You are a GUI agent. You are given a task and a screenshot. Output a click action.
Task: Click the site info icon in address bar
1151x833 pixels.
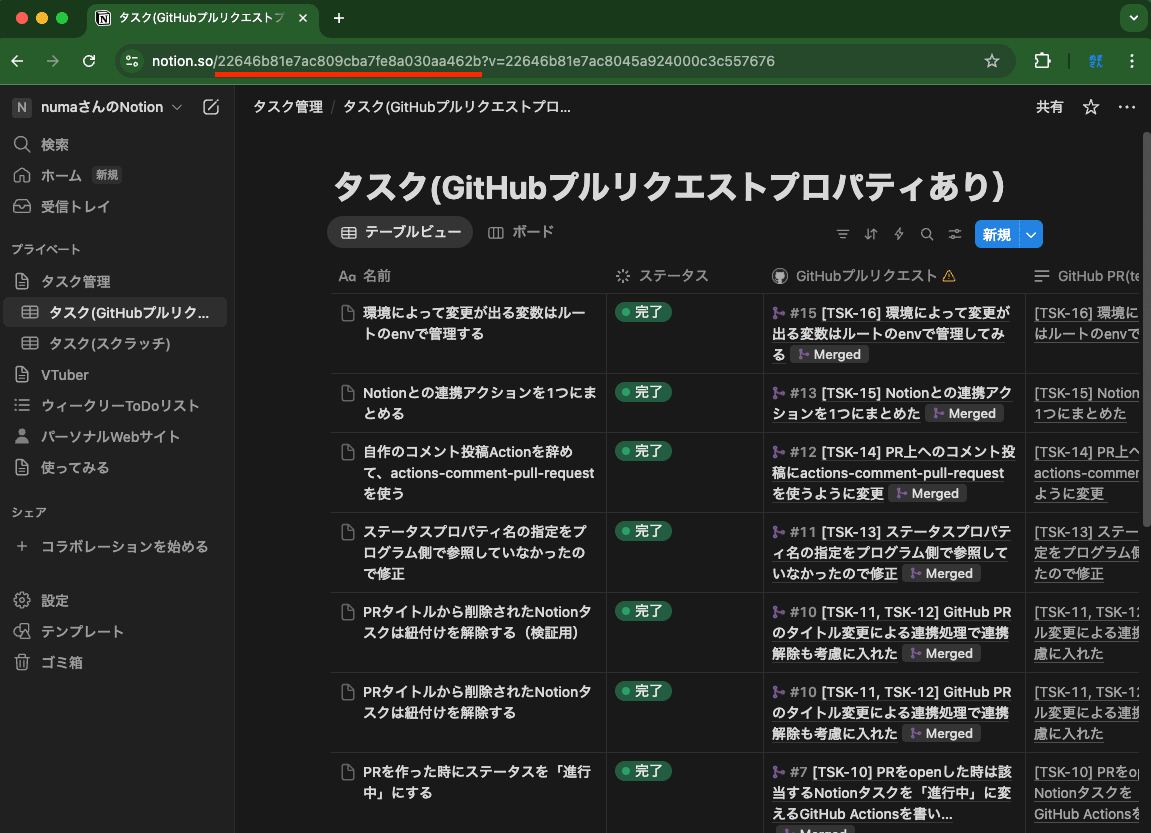132,61
